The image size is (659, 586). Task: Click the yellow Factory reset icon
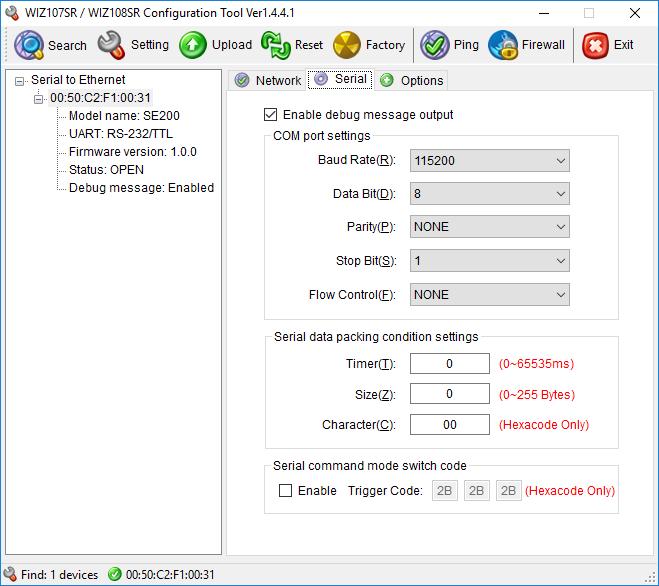(x=347, y=45)
